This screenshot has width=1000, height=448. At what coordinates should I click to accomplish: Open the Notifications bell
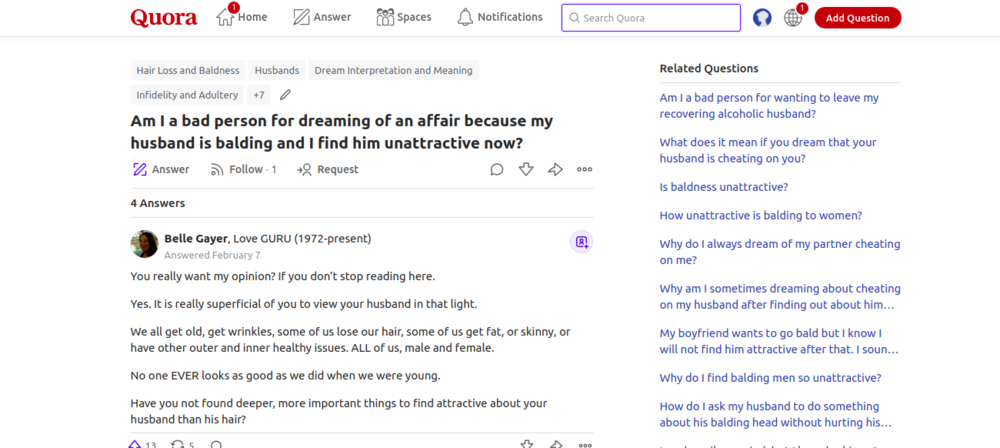(499, 17)
